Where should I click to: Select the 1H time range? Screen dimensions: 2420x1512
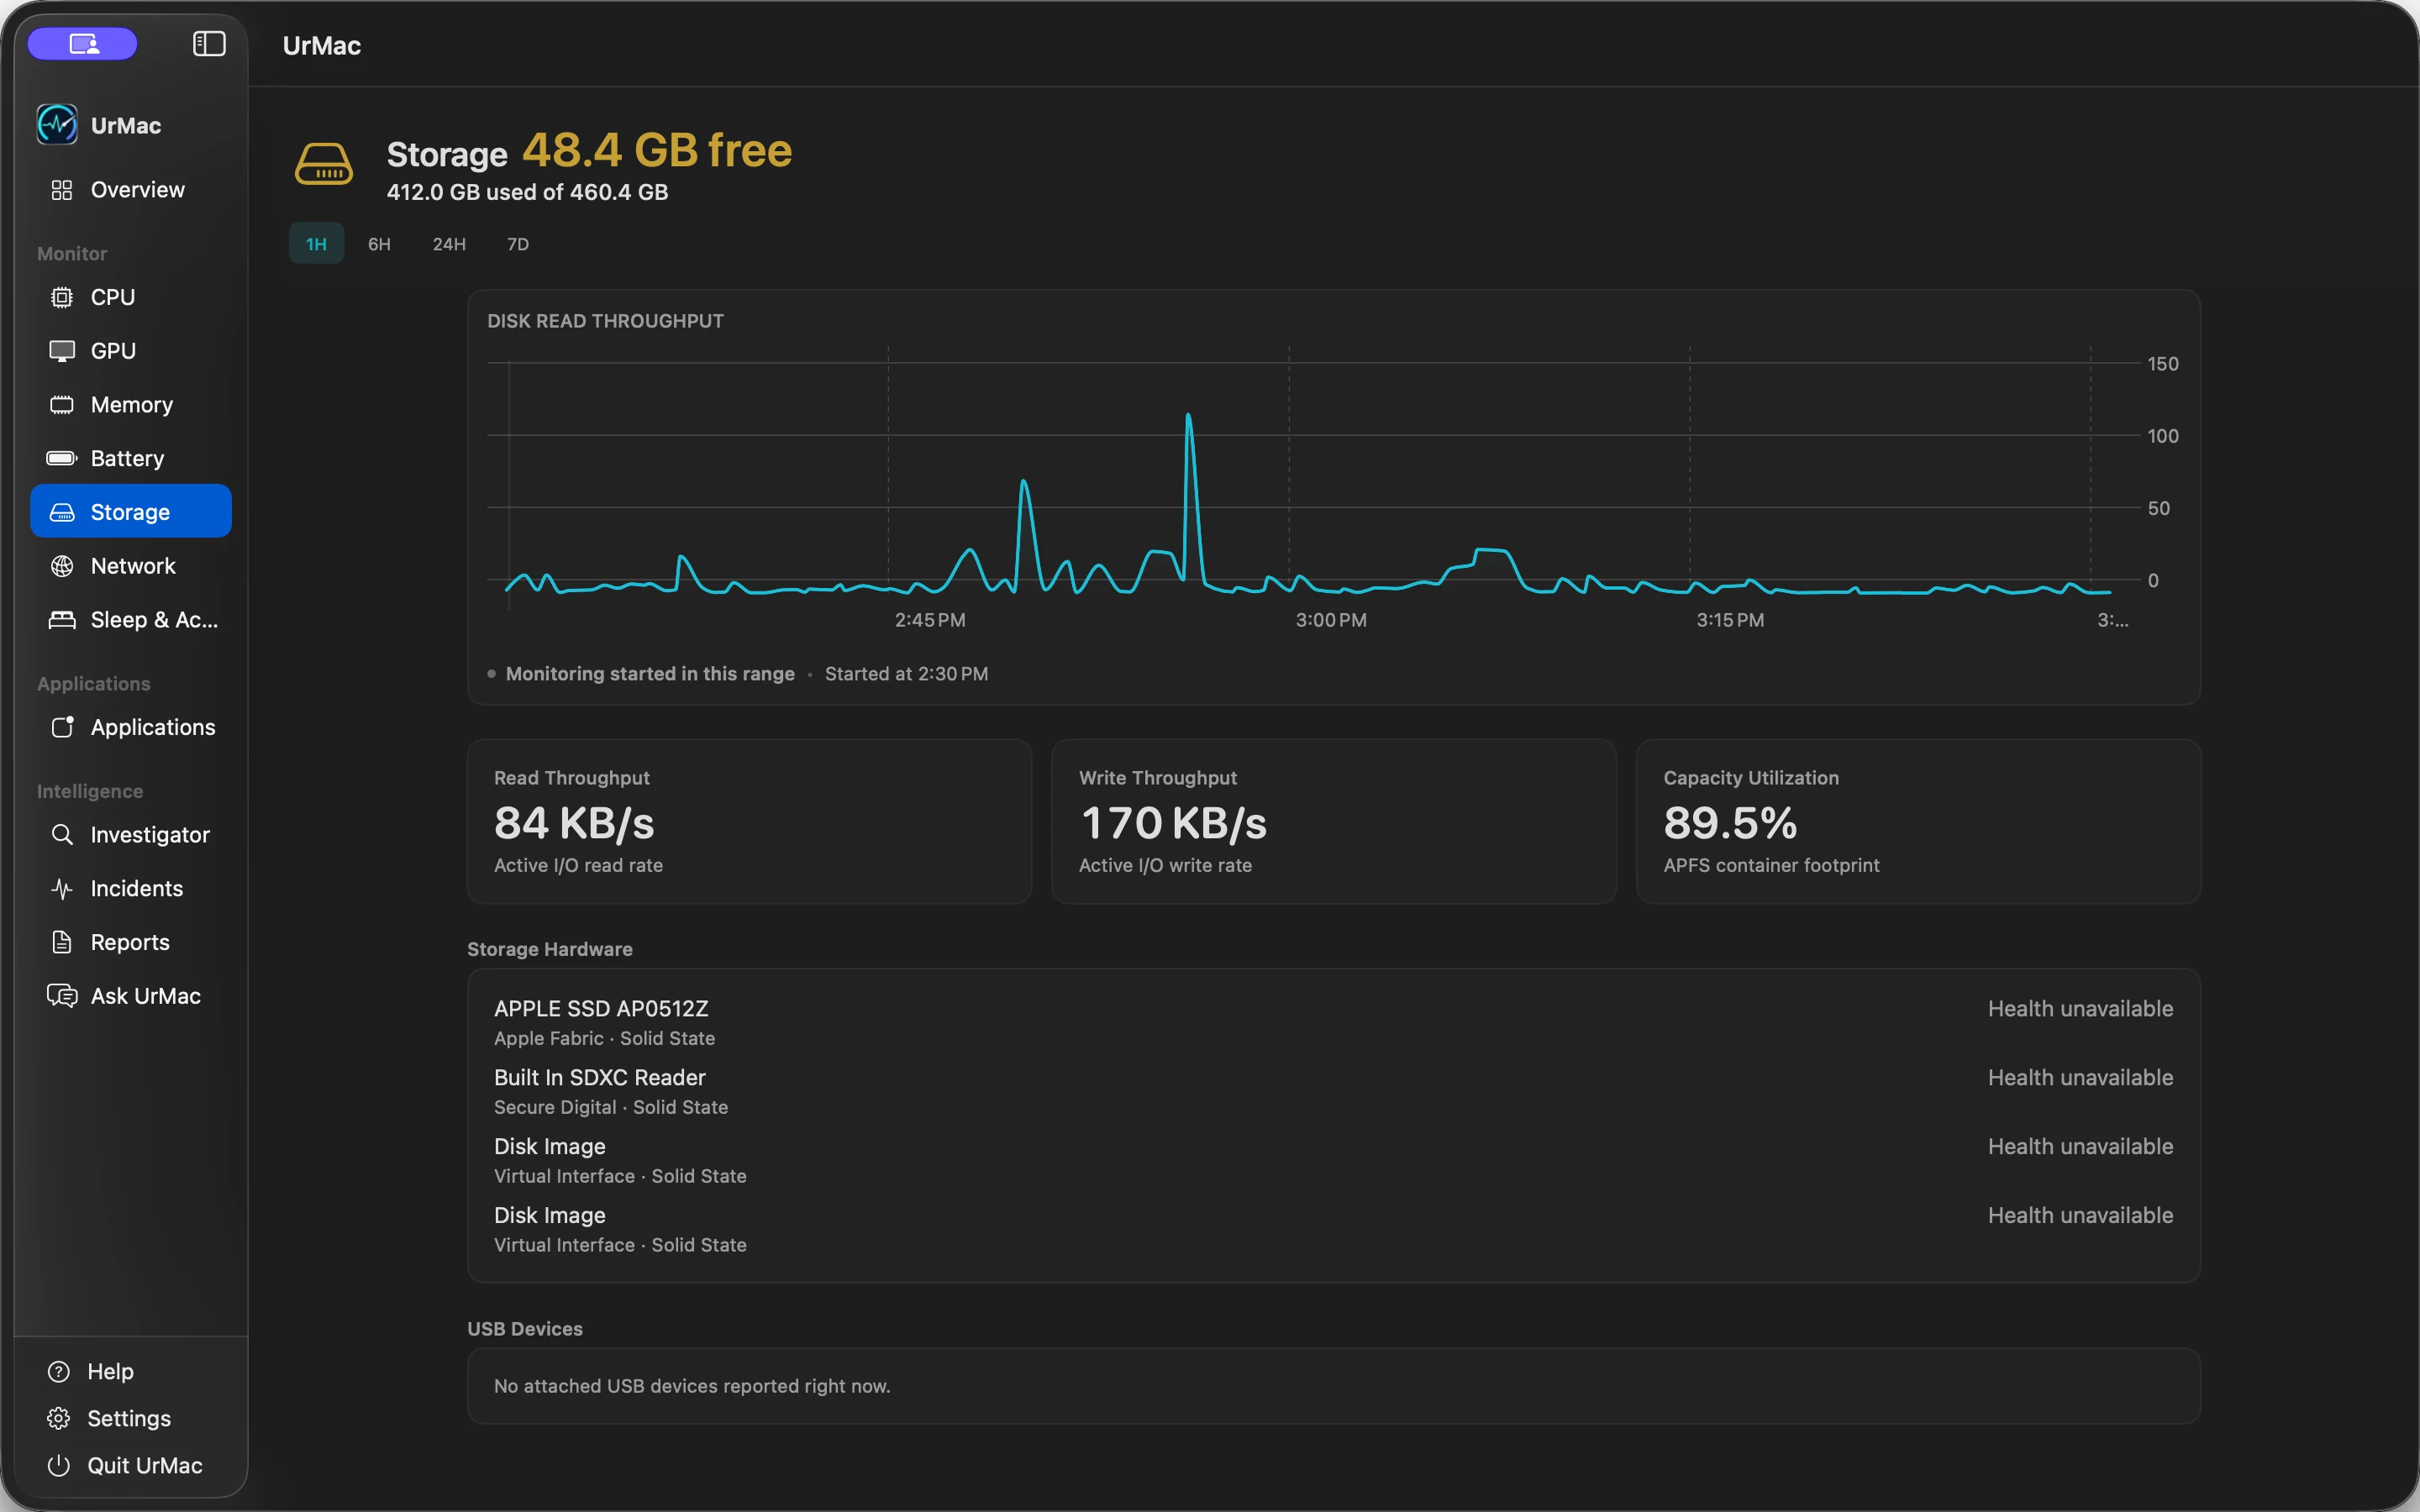tap(316, 244)
